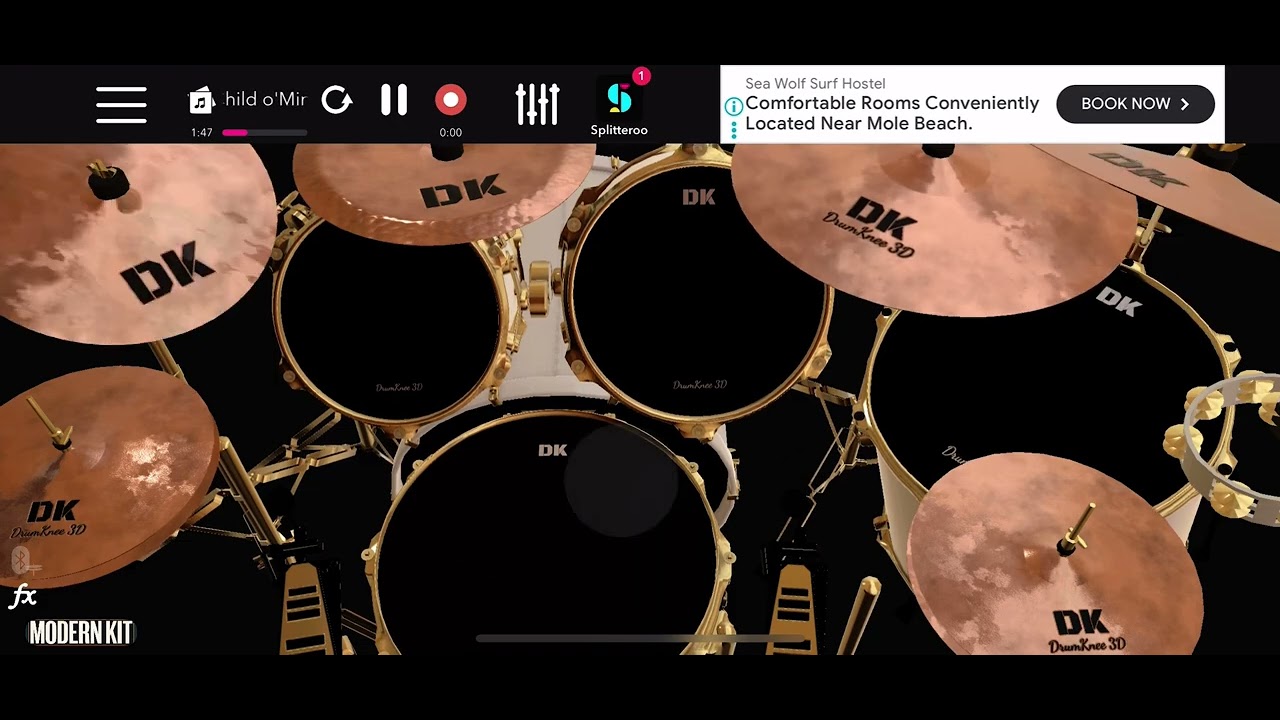Image resolution: width=1280 pixels, height=720 pixels.
Task: Pause the playing track
Action: pyautogui.click(x=394, y=100)
